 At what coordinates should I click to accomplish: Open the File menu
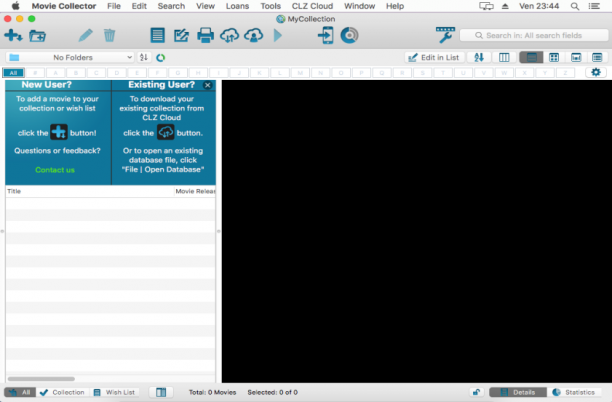click(114, 6)
